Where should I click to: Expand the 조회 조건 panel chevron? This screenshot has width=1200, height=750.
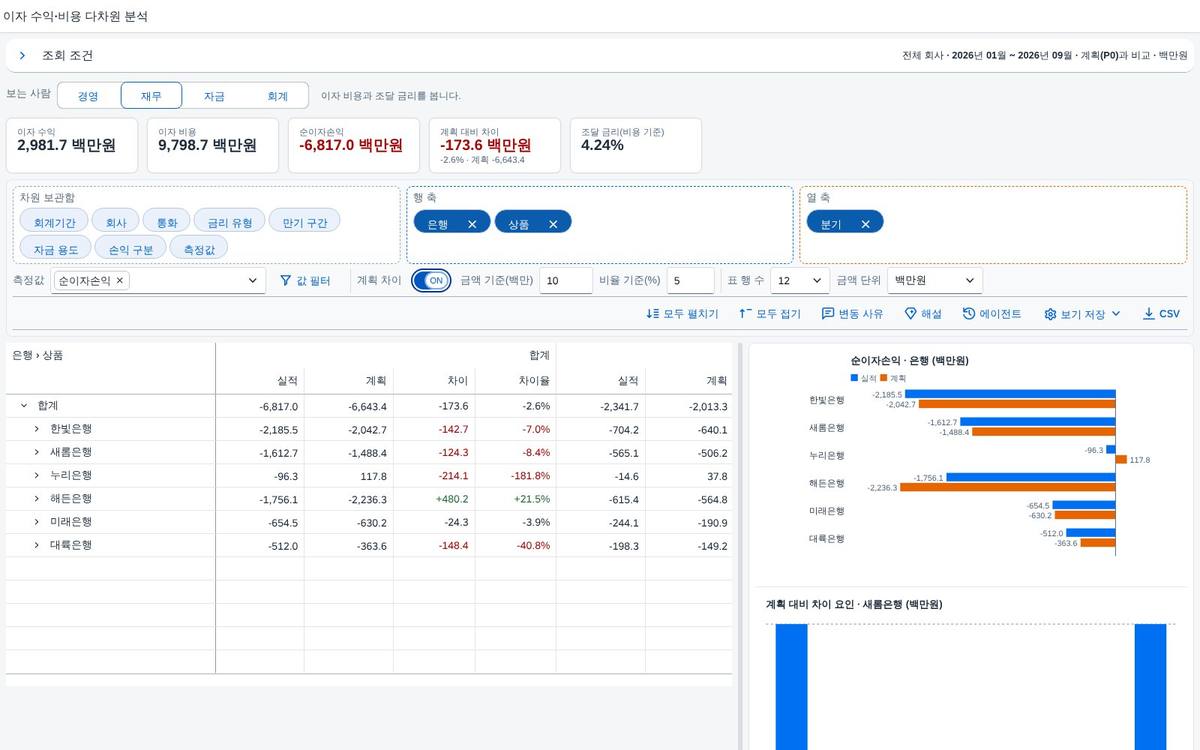[22, 56]
